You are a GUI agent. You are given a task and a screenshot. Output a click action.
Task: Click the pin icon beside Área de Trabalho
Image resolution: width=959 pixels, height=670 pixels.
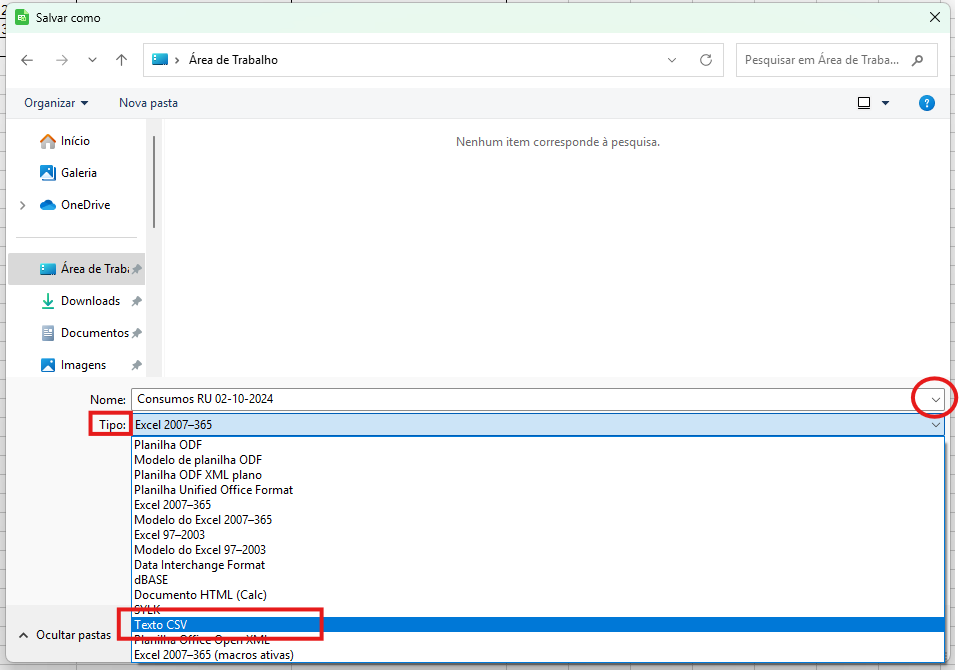(136, 269)
